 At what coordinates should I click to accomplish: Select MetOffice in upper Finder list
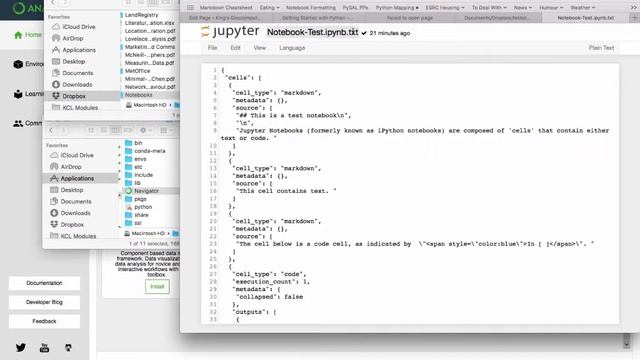click(137, 71)
